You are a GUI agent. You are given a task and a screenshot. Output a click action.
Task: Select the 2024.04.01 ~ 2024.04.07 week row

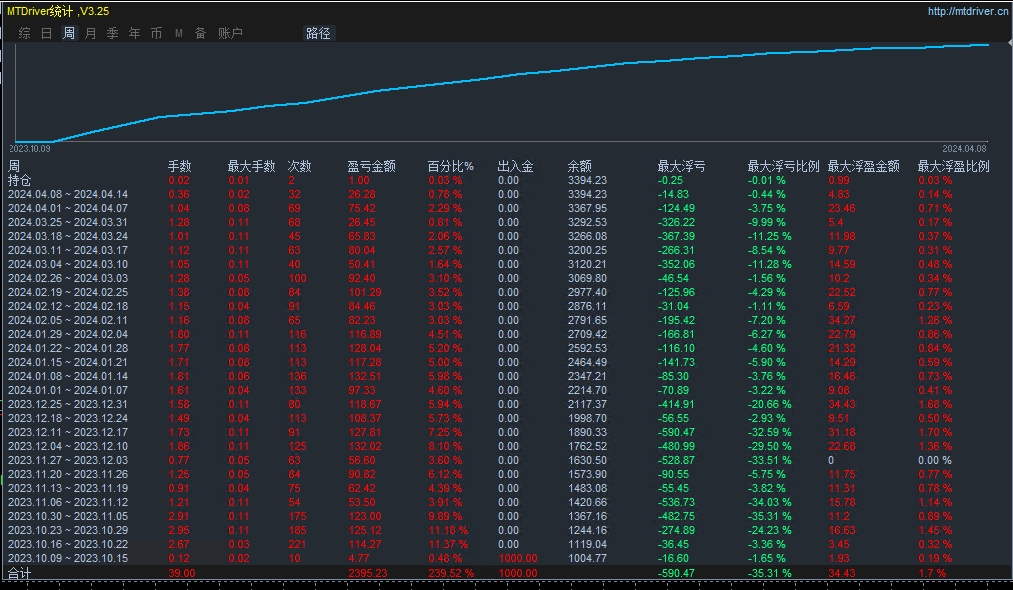click(x=68, y=208)
